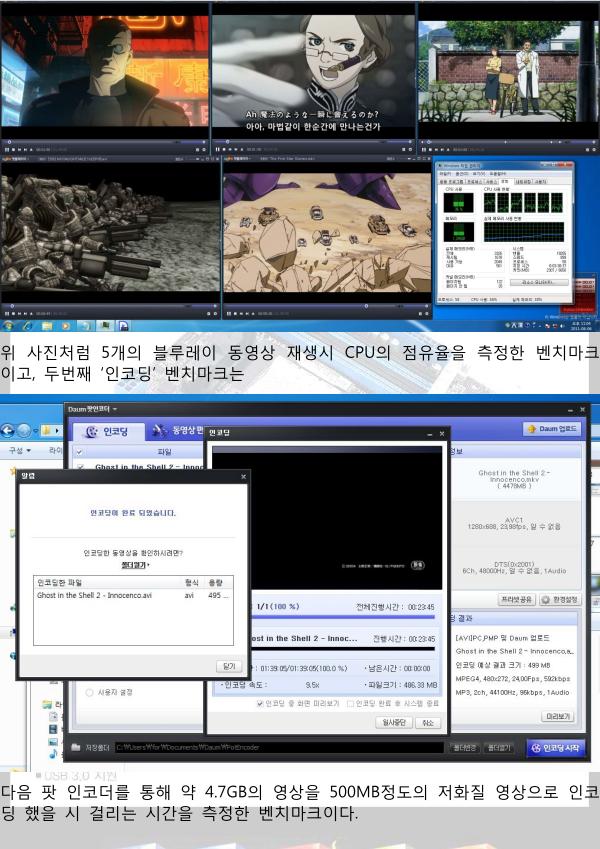The width and height of the screenshot is (600, 849).
Task: Click the pause button of the bottom-left player
Action: [x=7, y=314]
